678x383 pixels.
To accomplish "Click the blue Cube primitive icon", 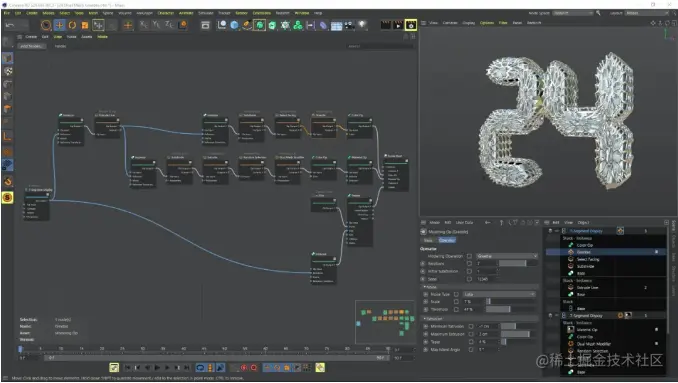I will point(234,25).
